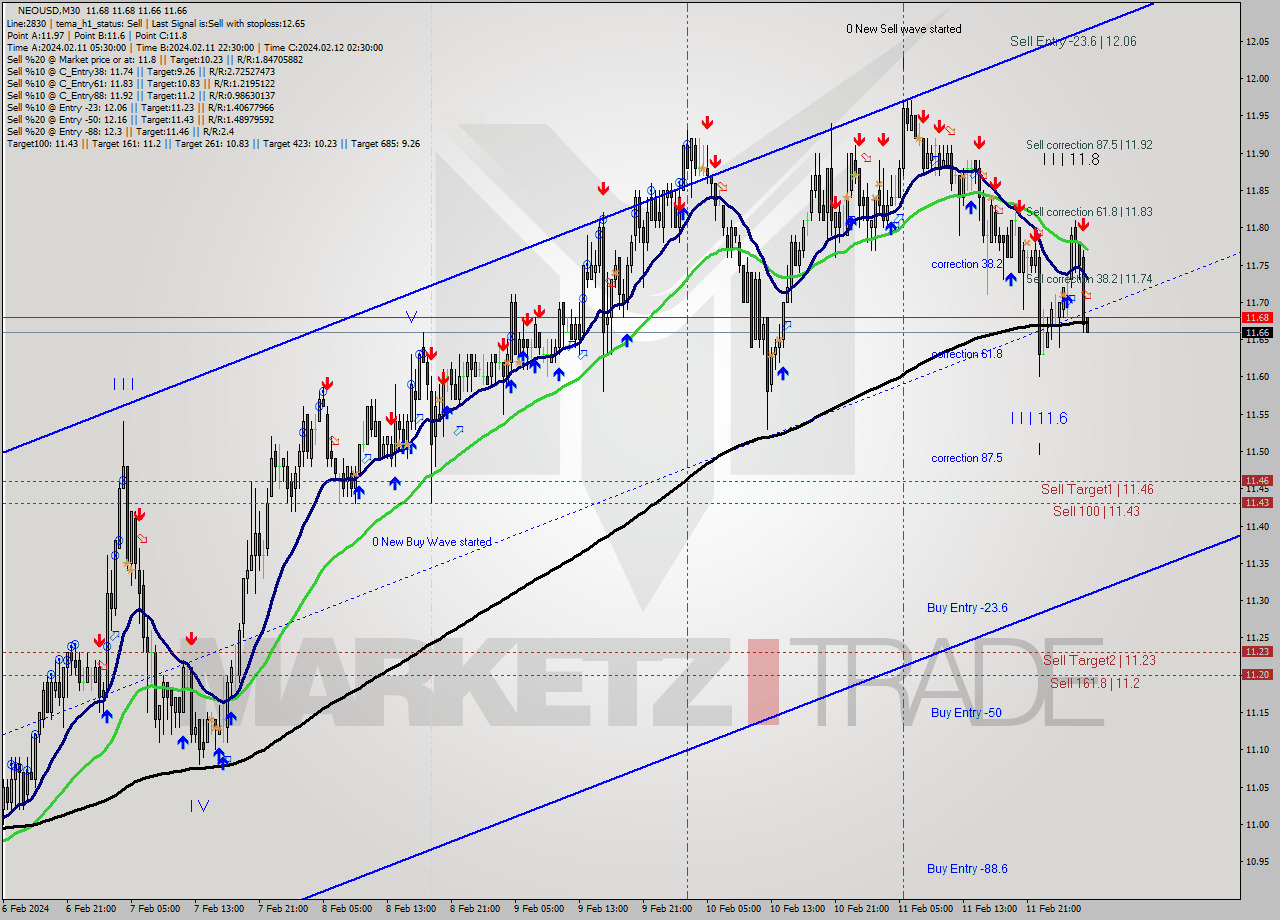Select the 'Sell 100 | 11.43' label
This screenshot has width=1280, height=920.
pyautogui.click(x=1096, y=511)
